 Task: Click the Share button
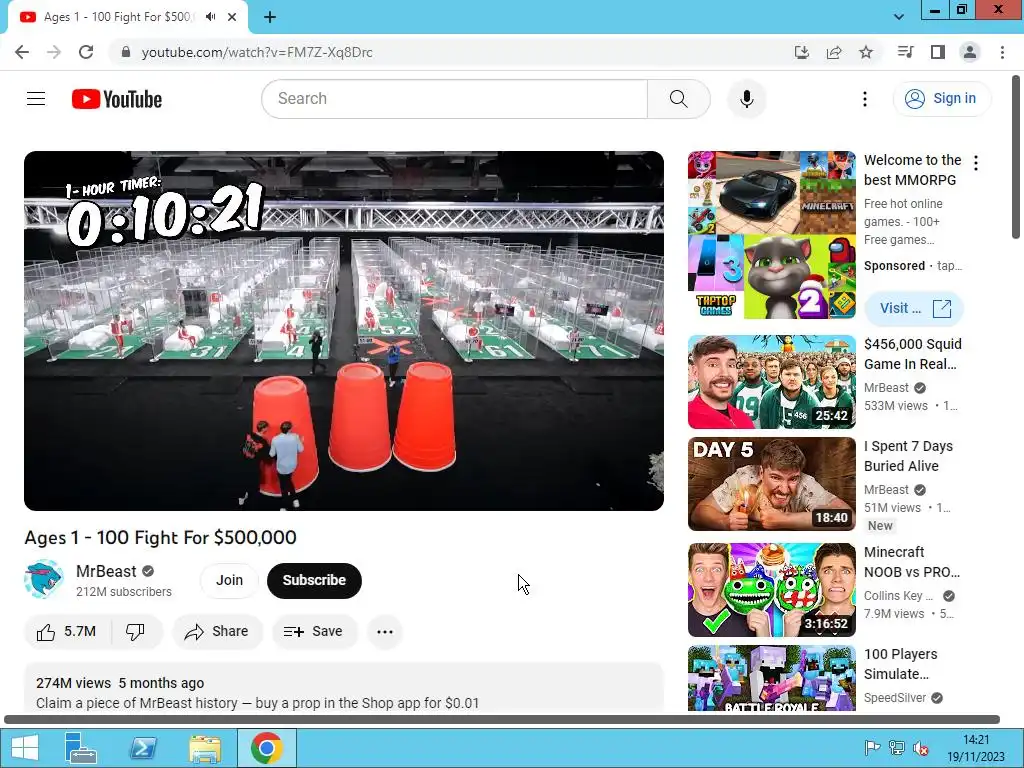pyautogui.click(x=217, y=632)
